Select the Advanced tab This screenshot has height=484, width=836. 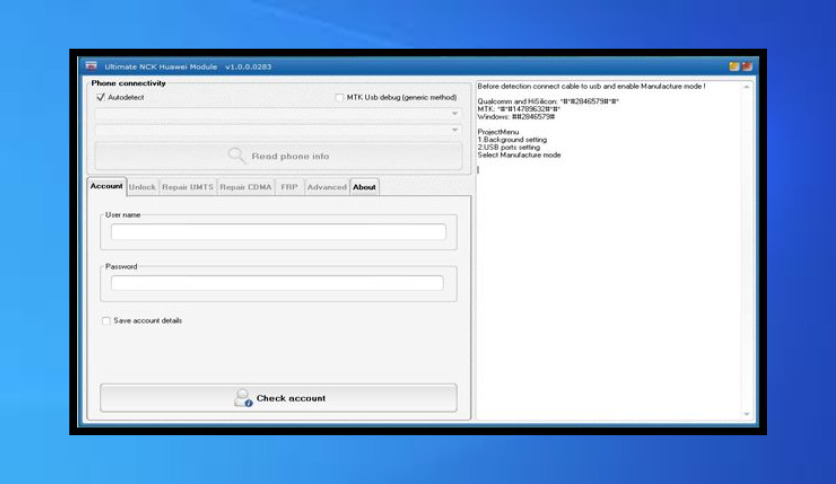(x=326, y=187)
